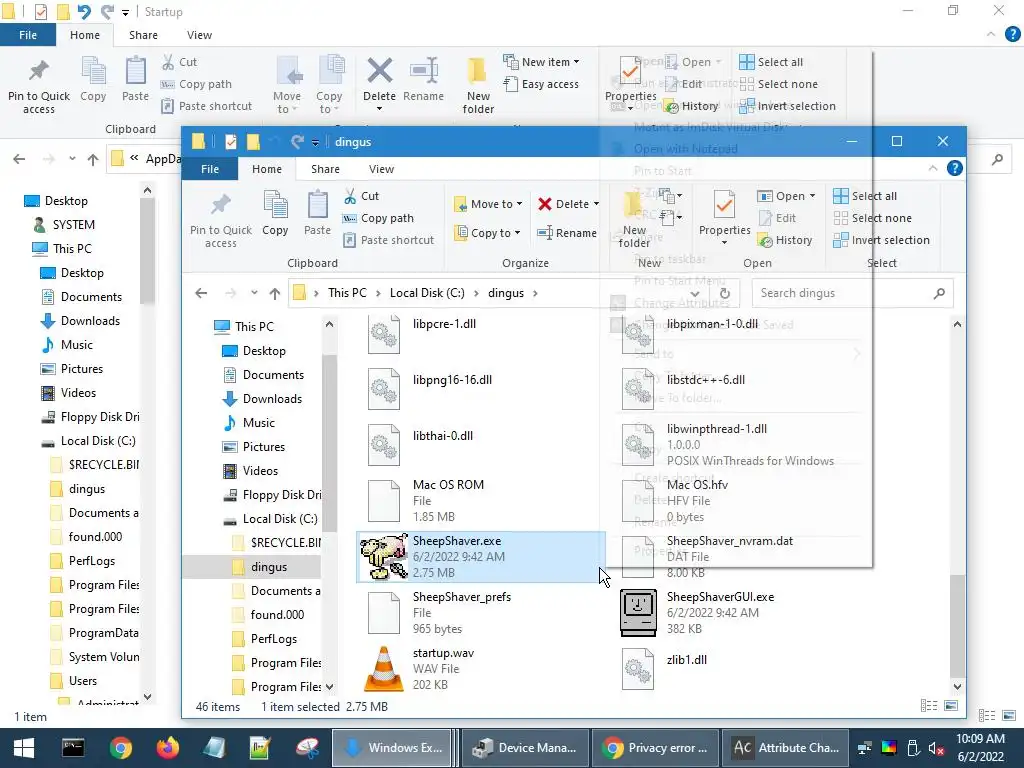Open File tab in dingus window

[210, 168]
